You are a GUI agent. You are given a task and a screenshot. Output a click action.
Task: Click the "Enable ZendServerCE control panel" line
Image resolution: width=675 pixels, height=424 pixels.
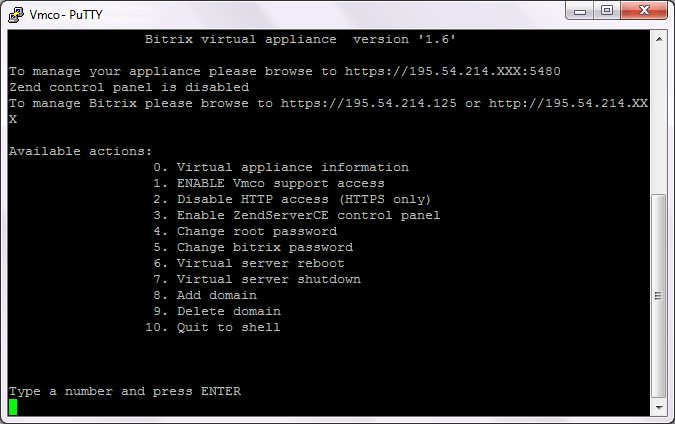tap(308, 215)
